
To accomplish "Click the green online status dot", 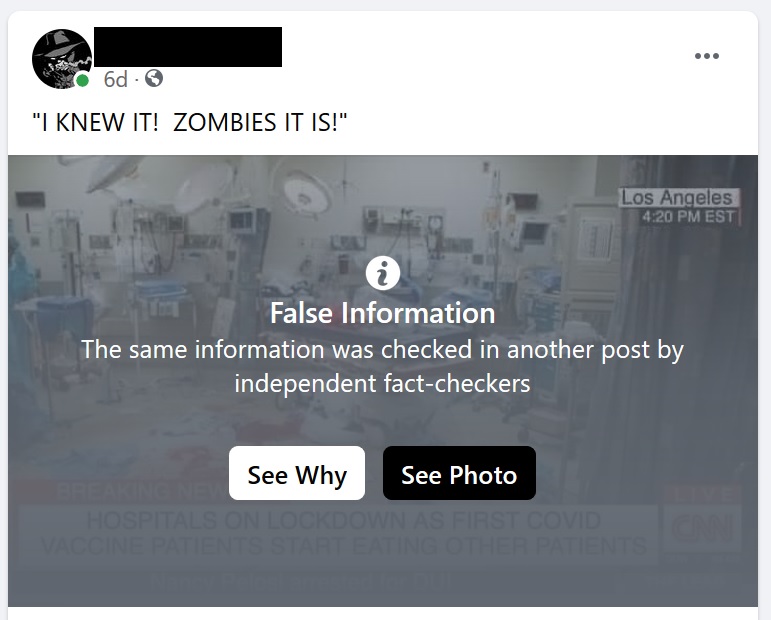I will tap(83, 80).
